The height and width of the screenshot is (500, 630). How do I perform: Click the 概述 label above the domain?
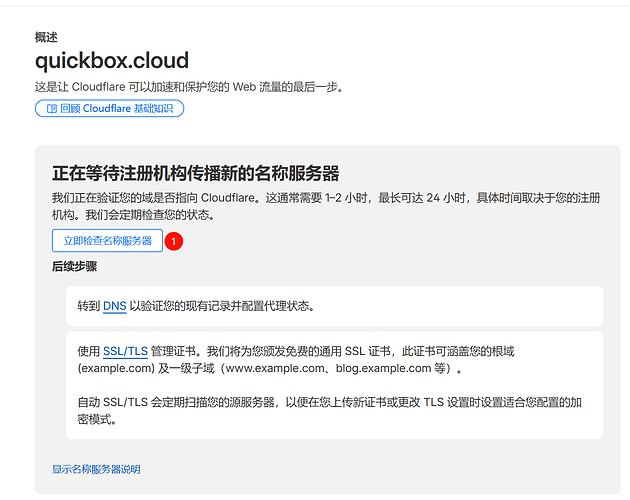46,37
